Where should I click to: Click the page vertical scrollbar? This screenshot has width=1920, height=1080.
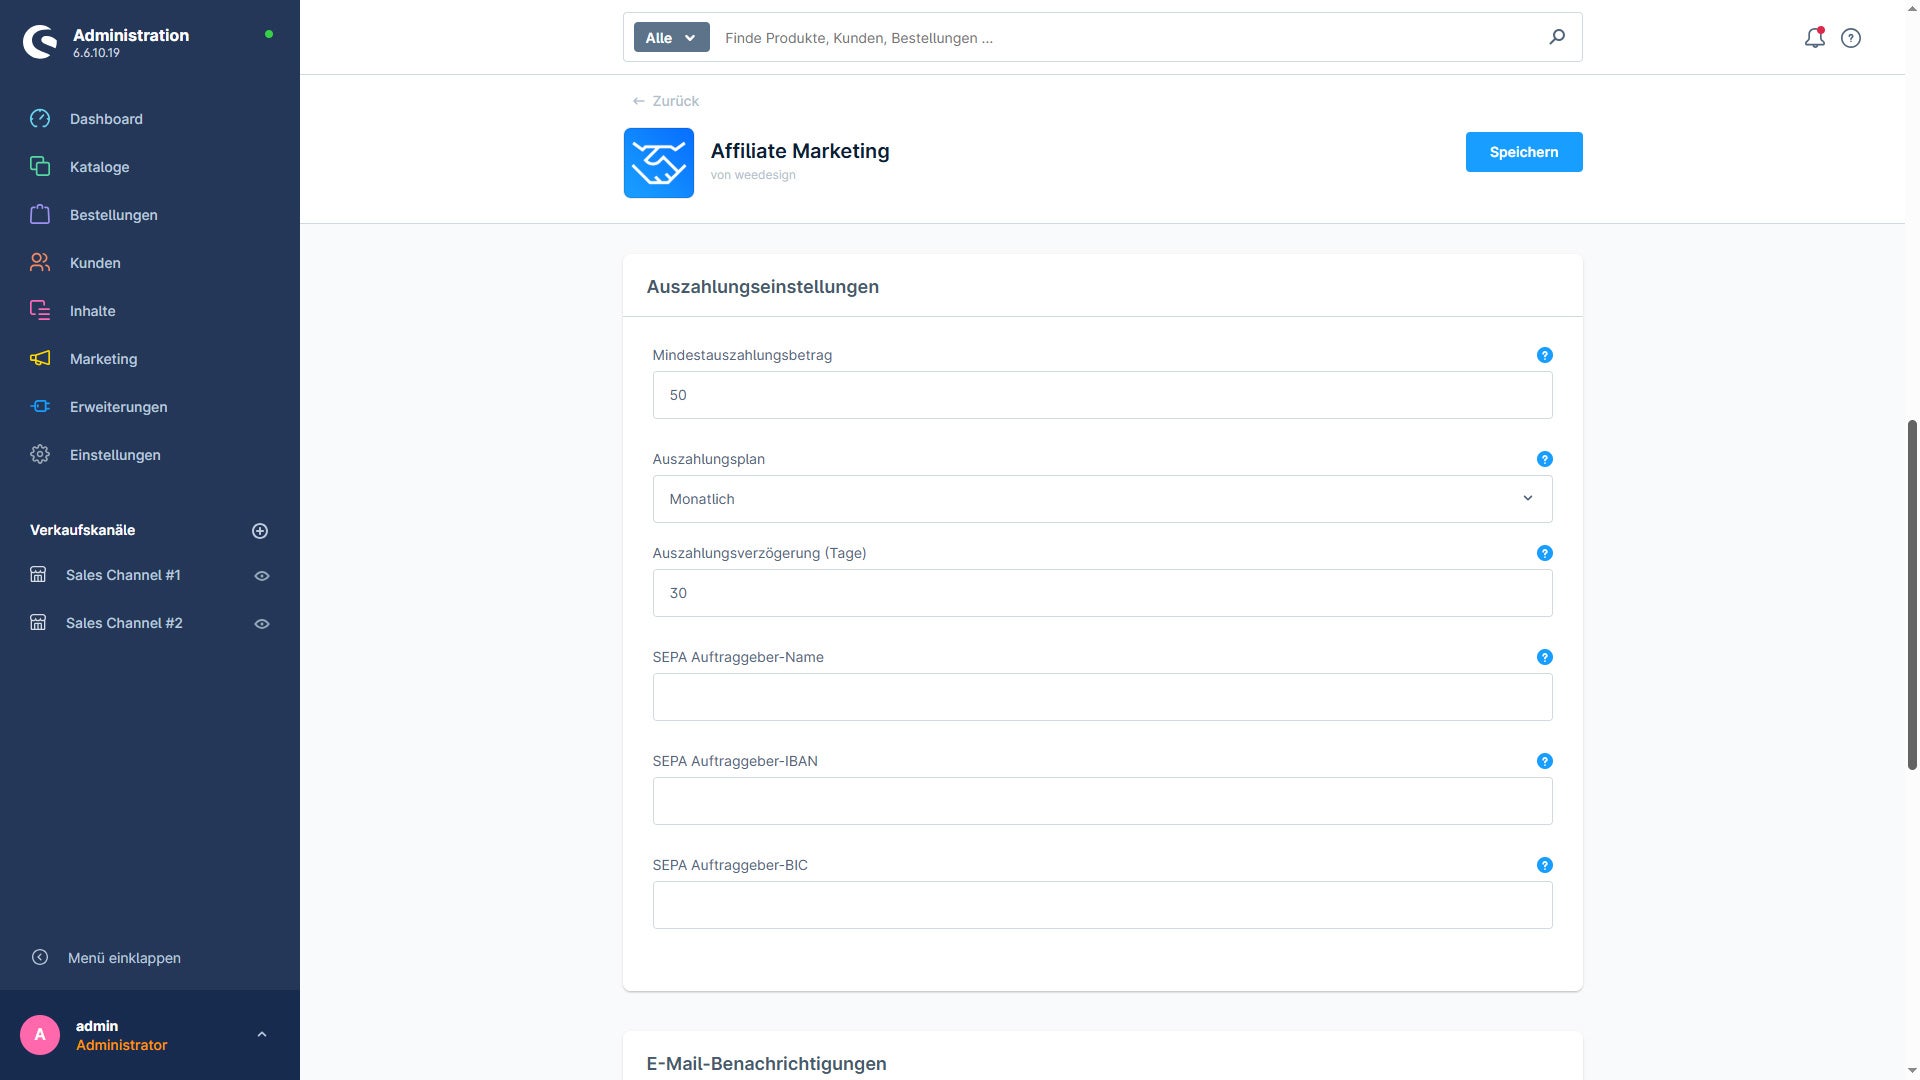tap(1912, 595)
